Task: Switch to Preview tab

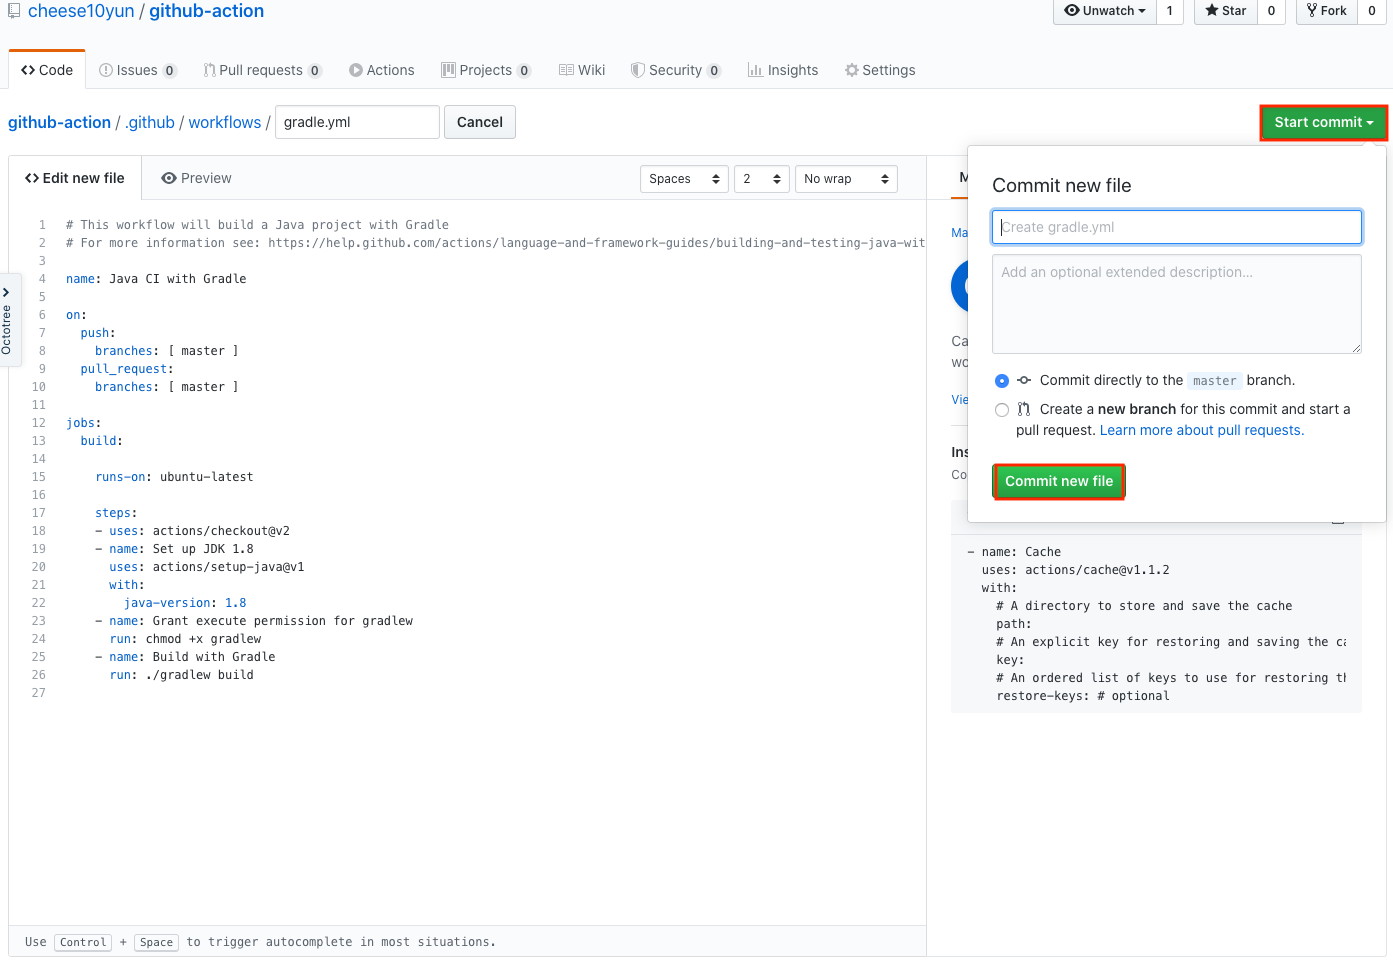Action: click(x=196, y=178)
